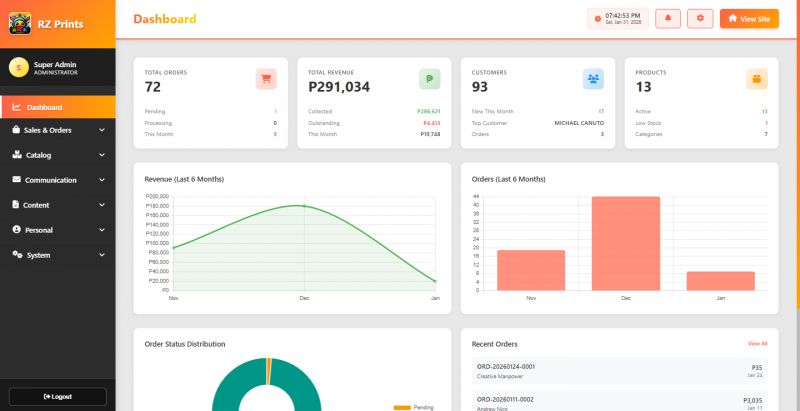The image size is (800, 411).
Task: Click the customers group icon
Action: [593, 79]
